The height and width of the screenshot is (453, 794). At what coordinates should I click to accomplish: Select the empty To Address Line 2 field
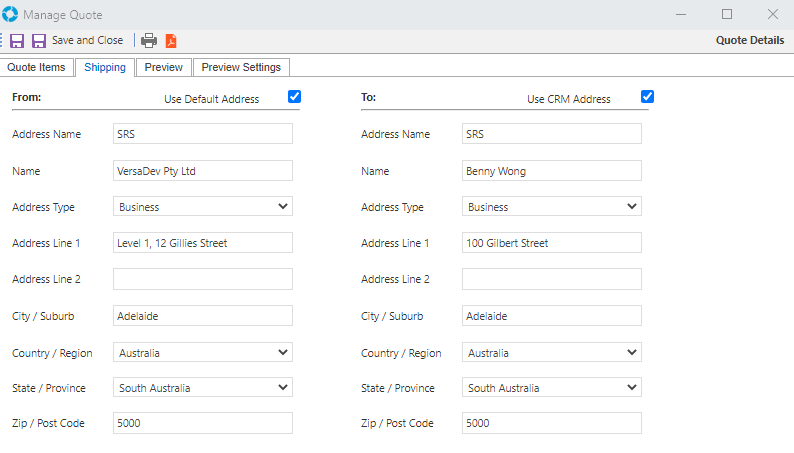[x=552, y=279]
